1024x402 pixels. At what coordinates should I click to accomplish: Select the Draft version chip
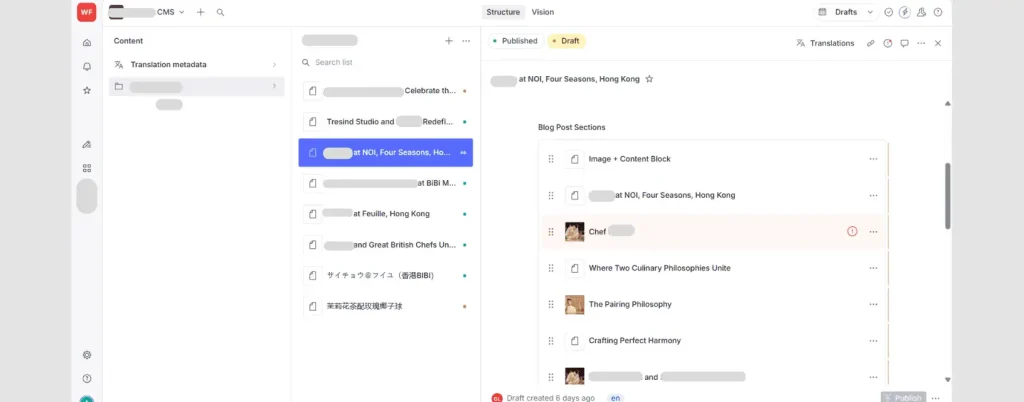click(x=565, y=41)
